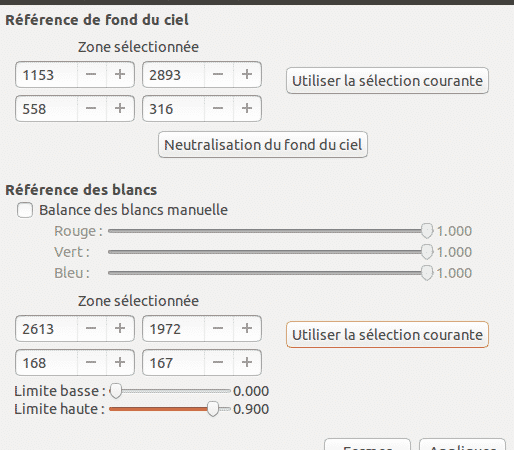The image size is (514, 450).
Task: Decrease the white reference value 1972
Action: 218,328
